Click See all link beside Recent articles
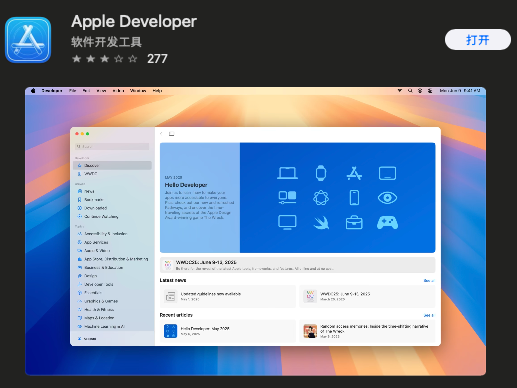517x388 pixels. point(429,315)
